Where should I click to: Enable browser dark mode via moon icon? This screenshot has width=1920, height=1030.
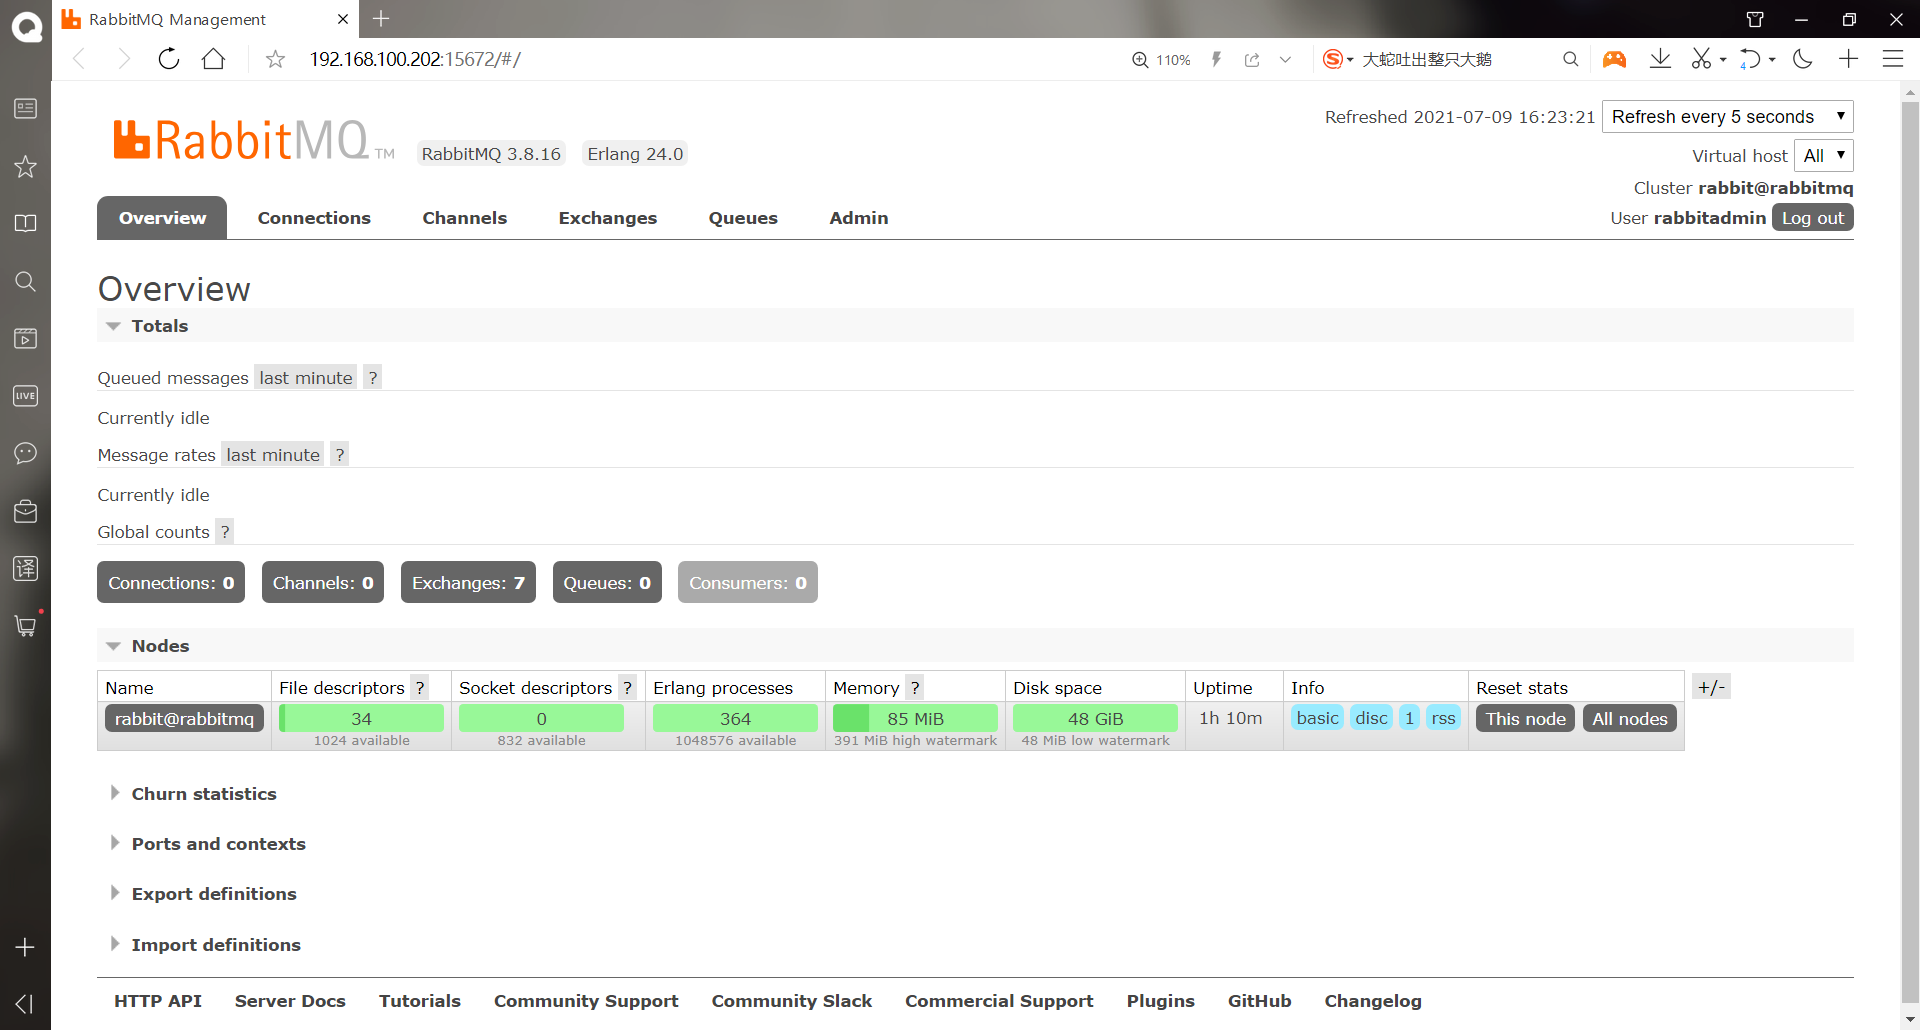click(1803, 59)
